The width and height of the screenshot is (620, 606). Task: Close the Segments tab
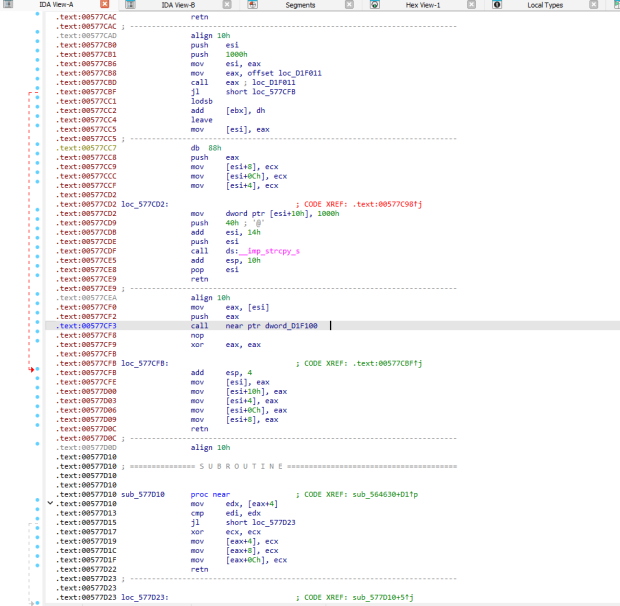[349, 5]
